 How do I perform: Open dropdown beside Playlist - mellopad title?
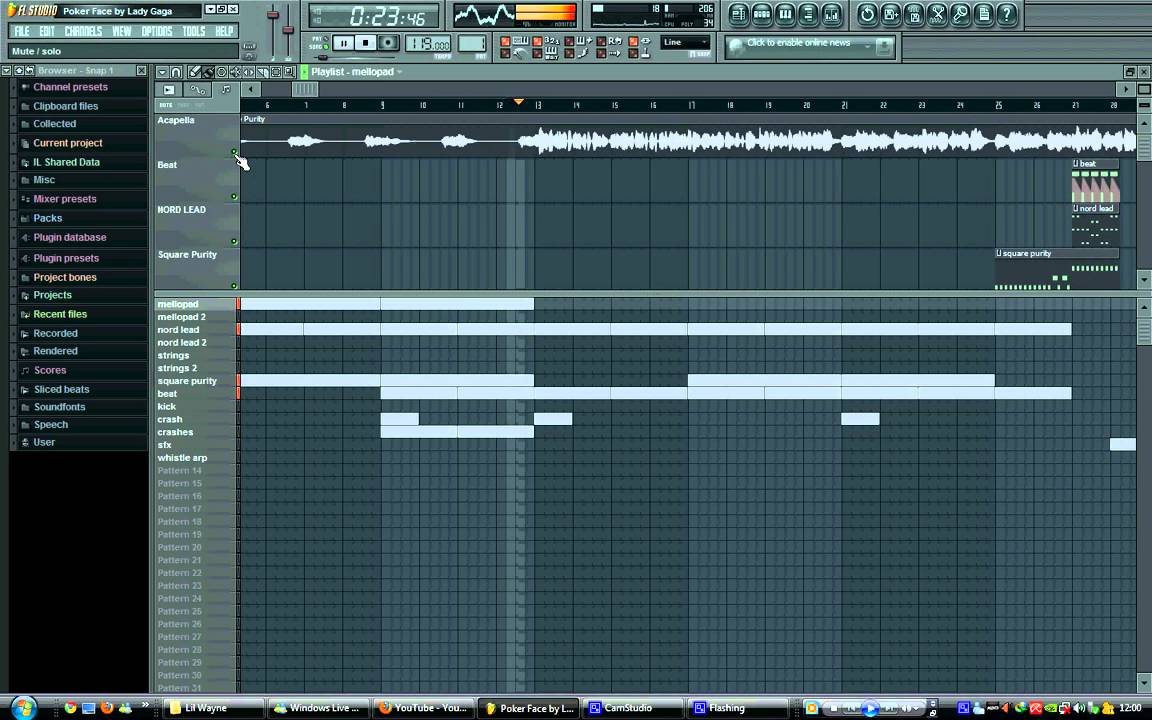400,72
